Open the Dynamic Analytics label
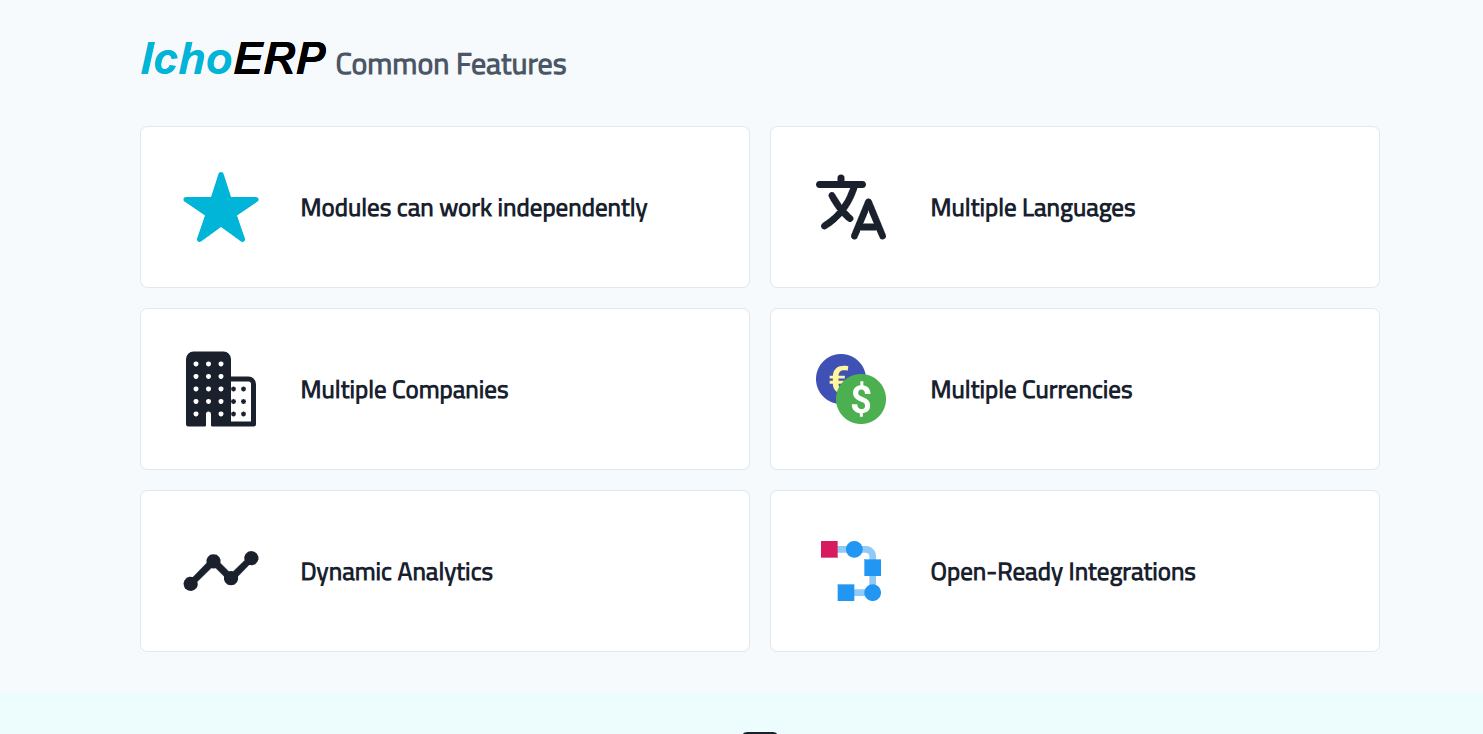The height and width of the screenshot is (734, 1483). click(x=397, y=572)
